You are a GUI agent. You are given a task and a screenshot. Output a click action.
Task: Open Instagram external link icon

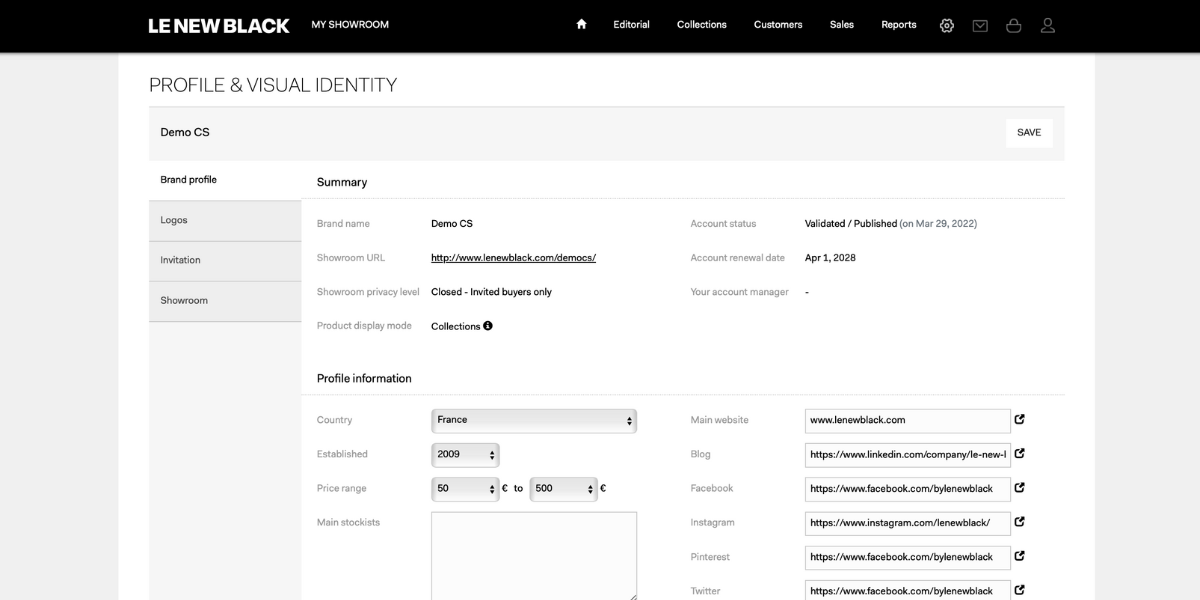[1019, 522]
